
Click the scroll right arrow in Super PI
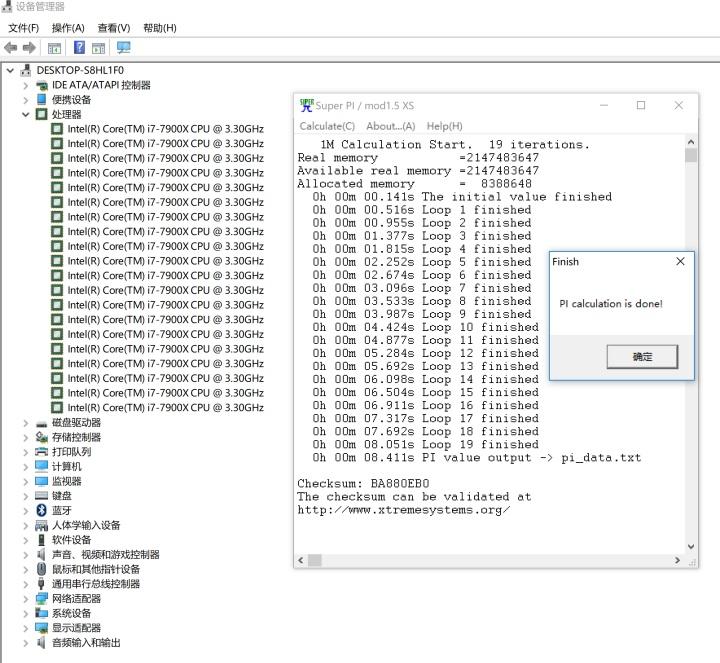coord(677,560)
